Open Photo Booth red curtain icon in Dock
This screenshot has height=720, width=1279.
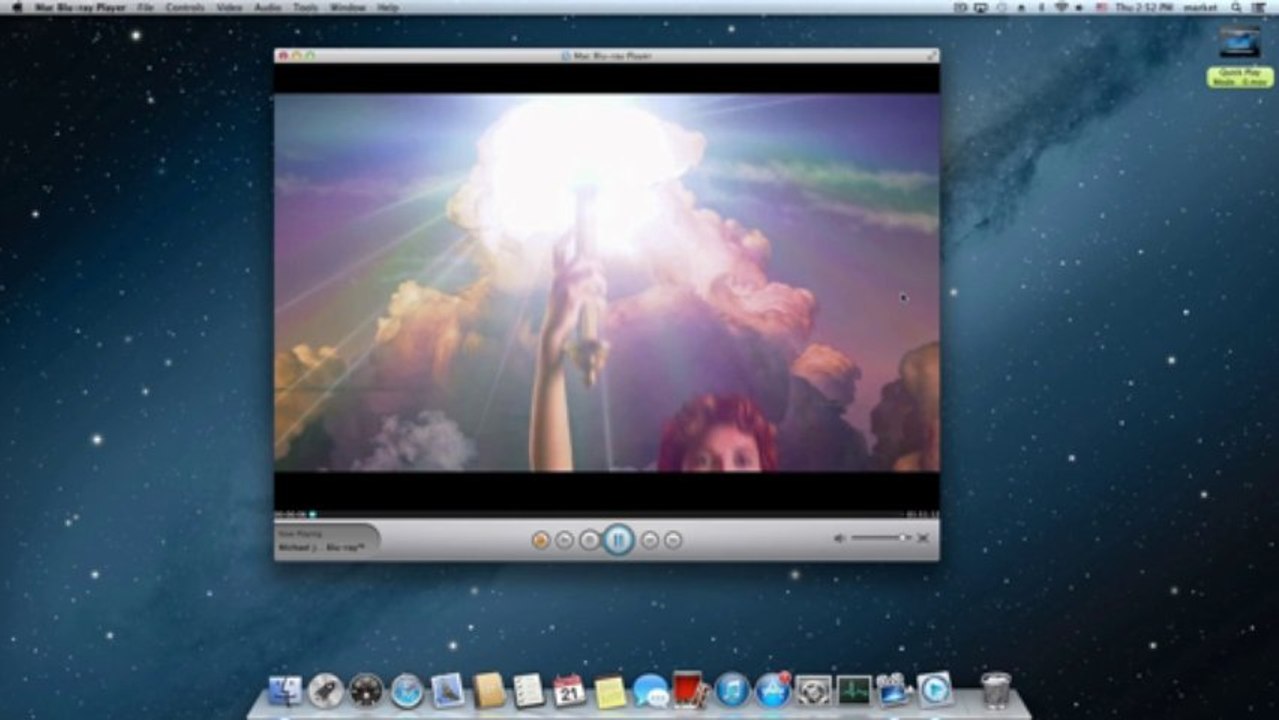tap(690, 689)
